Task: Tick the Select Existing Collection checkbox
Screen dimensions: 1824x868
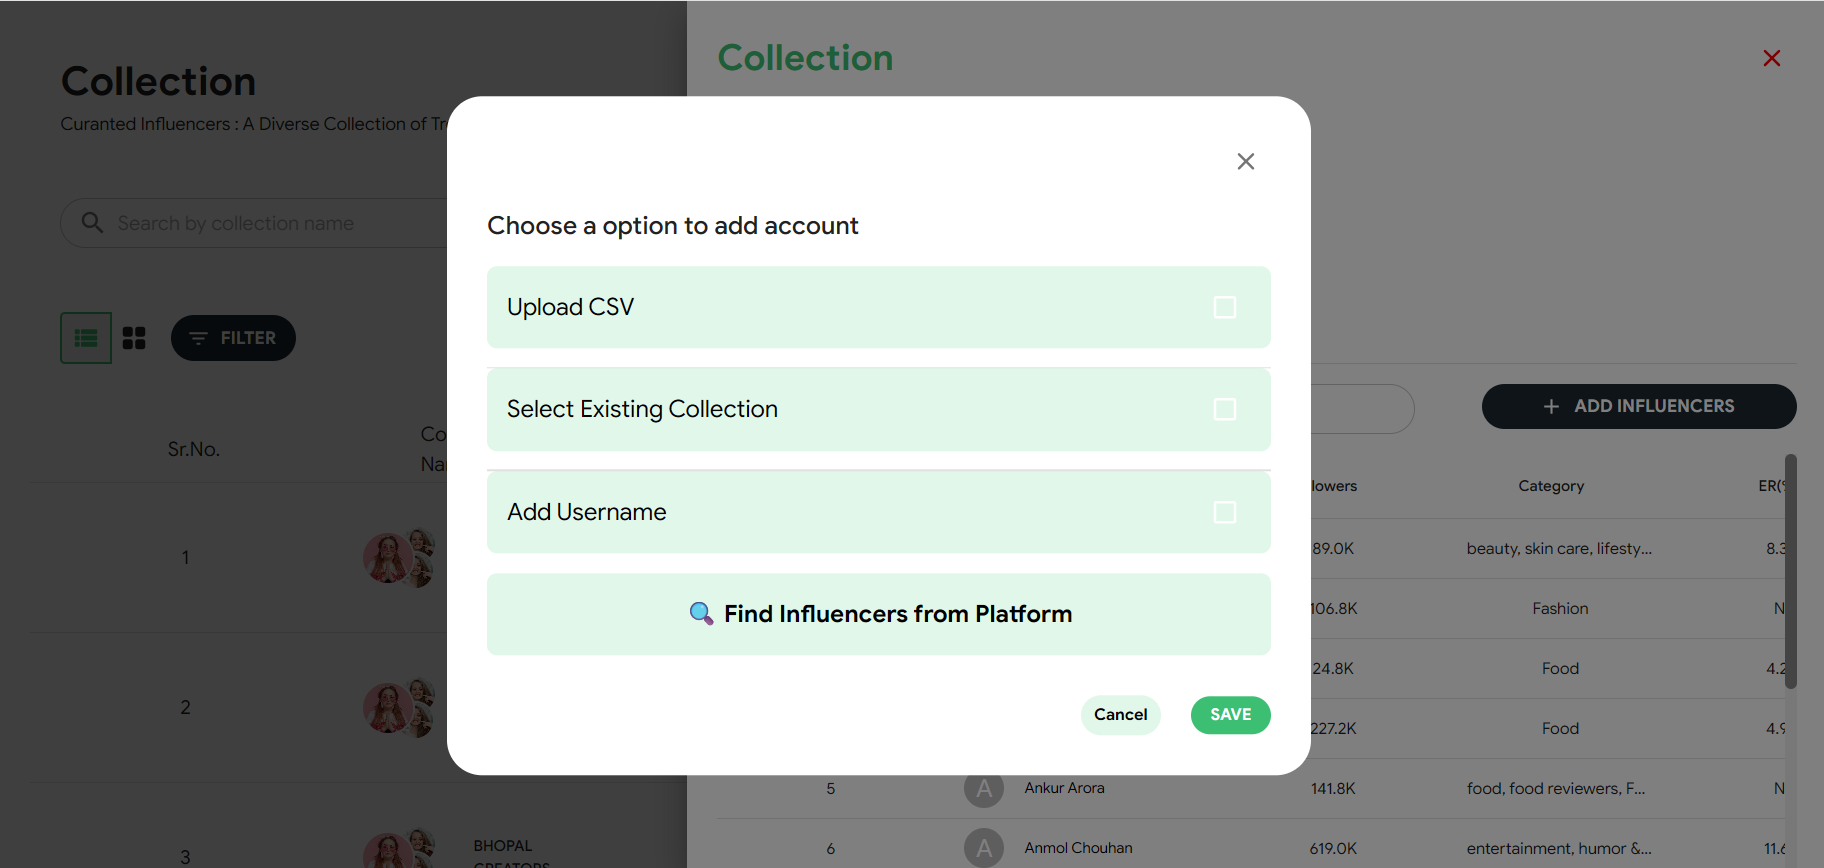Action: 1224,409
